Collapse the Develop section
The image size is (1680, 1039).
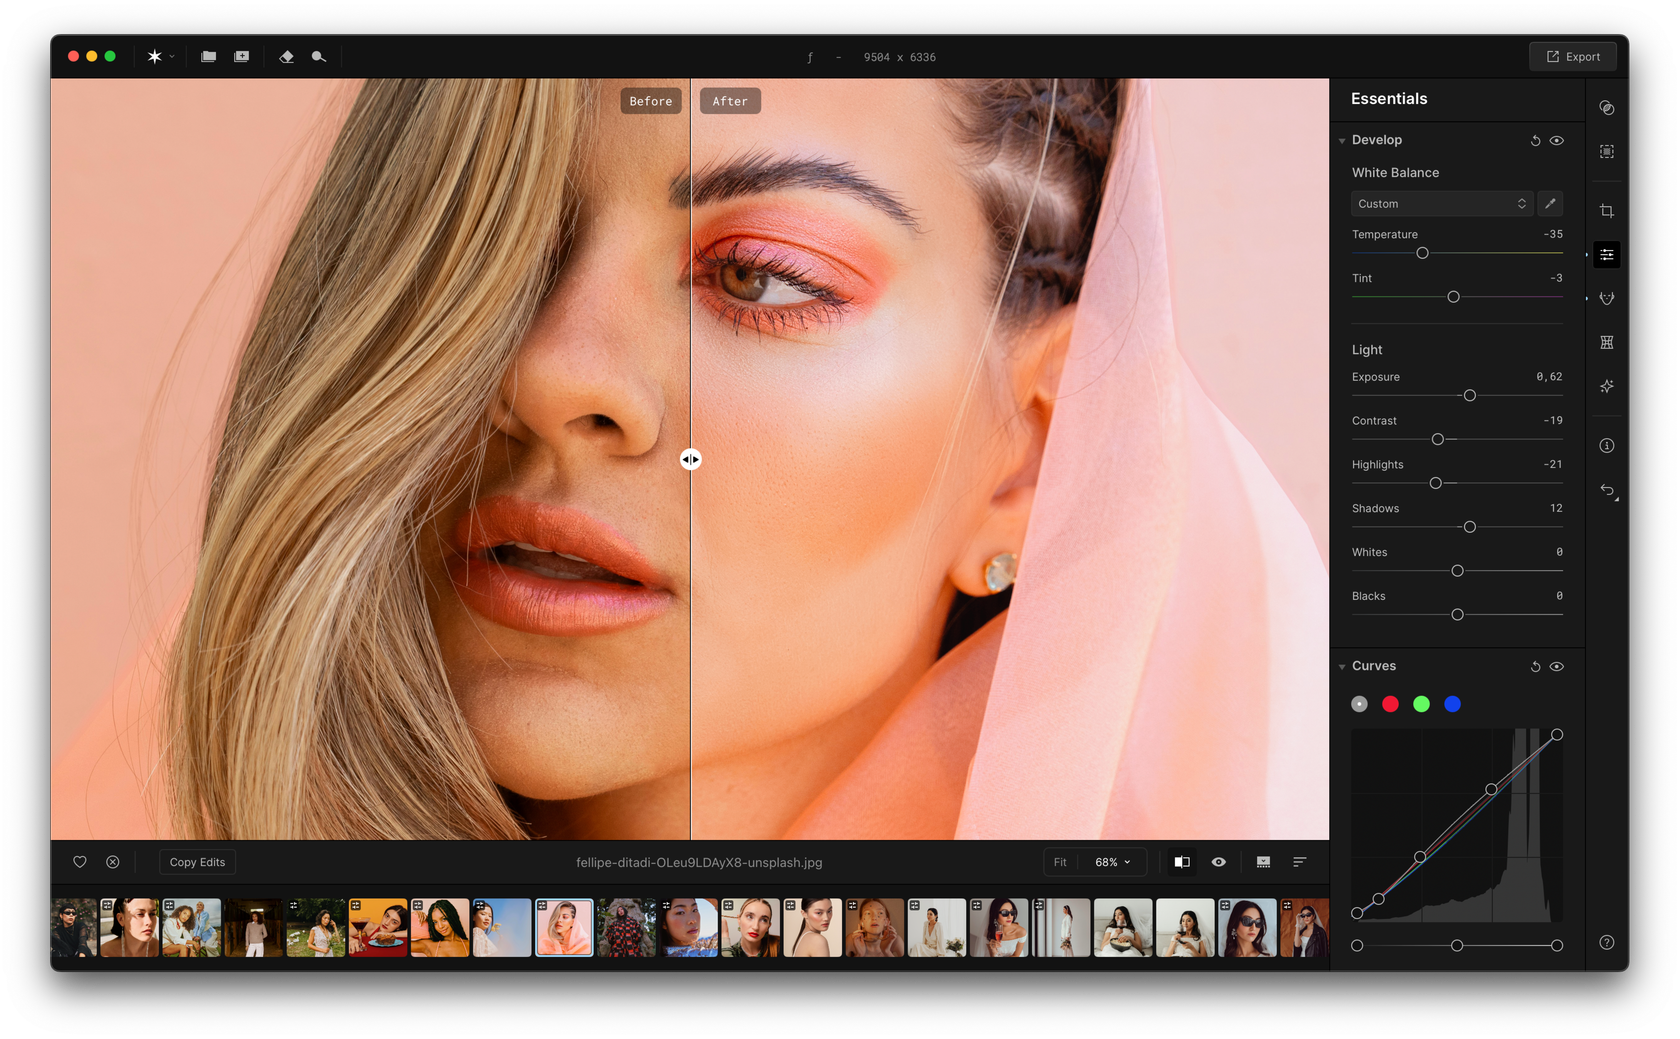point(1342,140)
